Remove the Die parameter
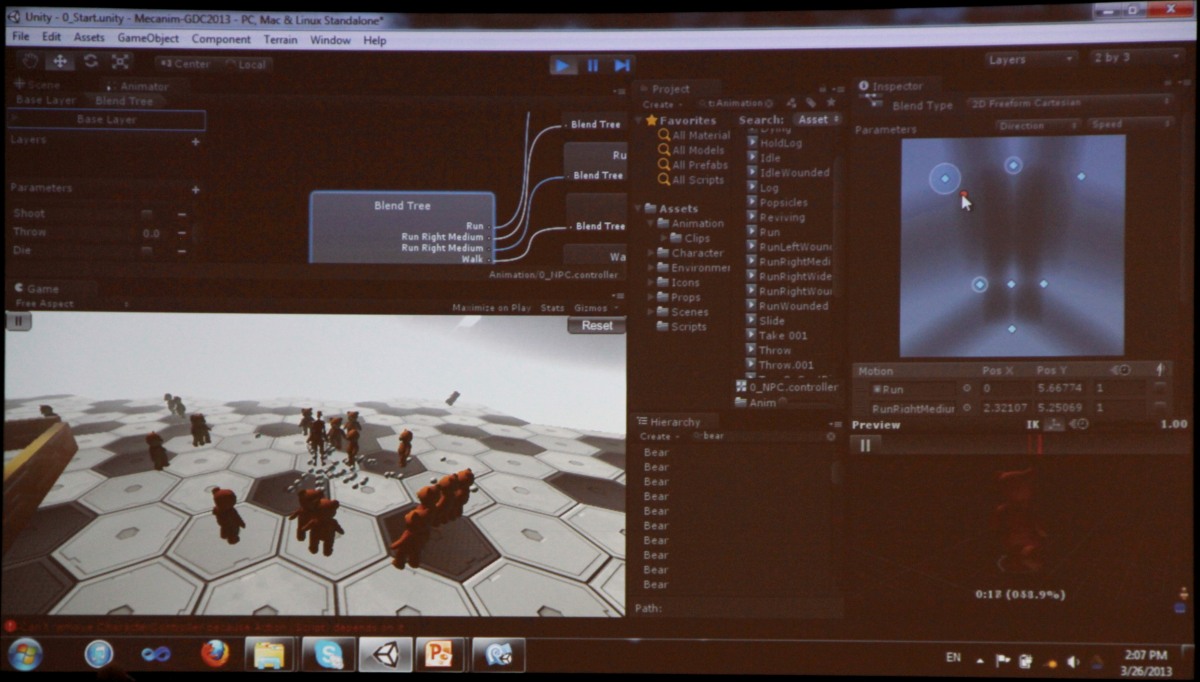The height and width of the screenshot is (682, 1200). tap(182, 251)
